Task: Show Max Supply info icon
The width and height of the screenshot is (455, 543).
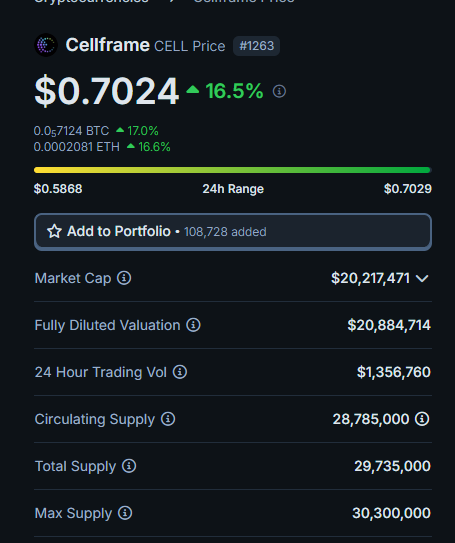Action: 125,513
